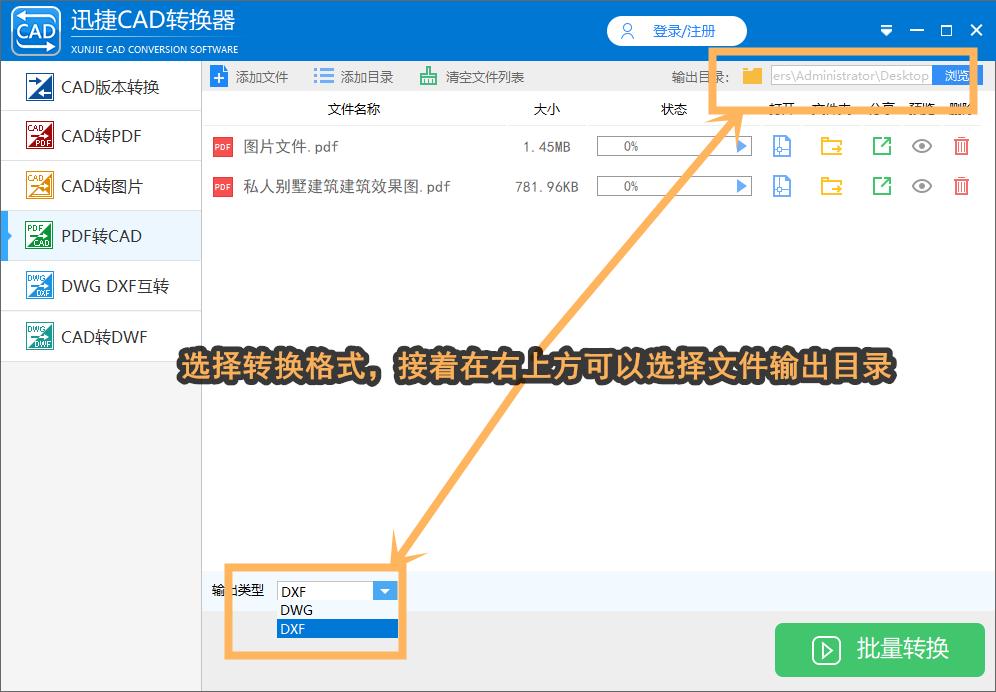The height and width of the screenshot is (692, 996).
Task: Click the dropdown arrow in the title bar
Action: (886, 30)
